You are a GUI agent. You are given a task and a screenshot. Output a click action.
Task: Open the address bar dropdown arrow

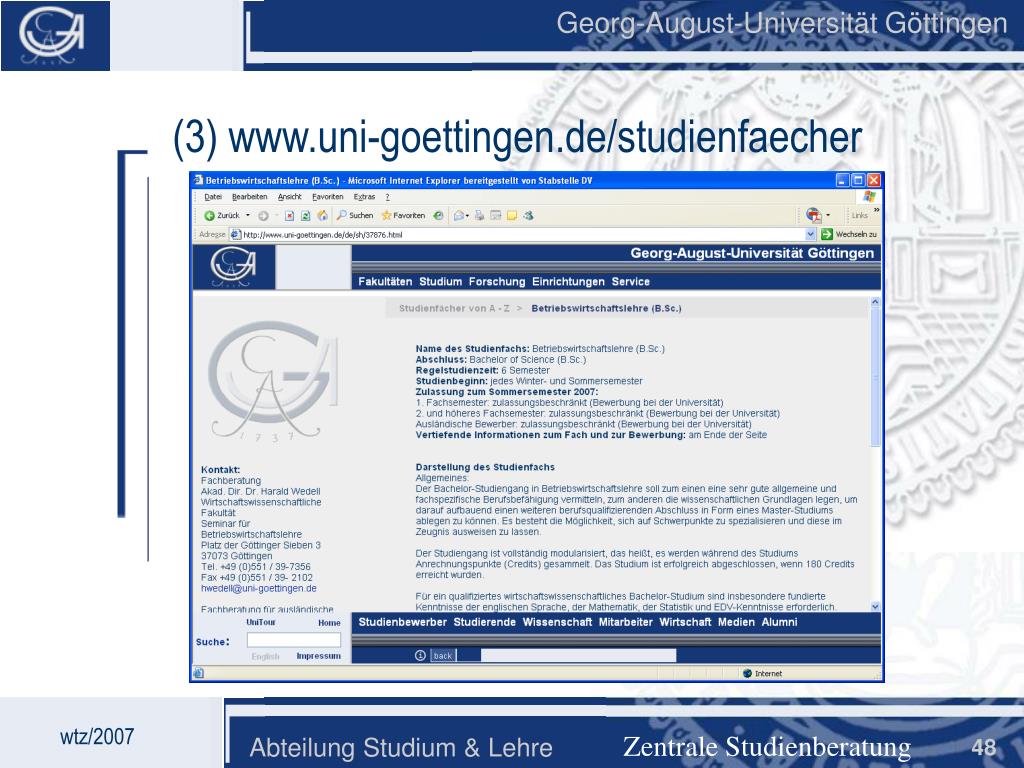[x=810, y=234]
